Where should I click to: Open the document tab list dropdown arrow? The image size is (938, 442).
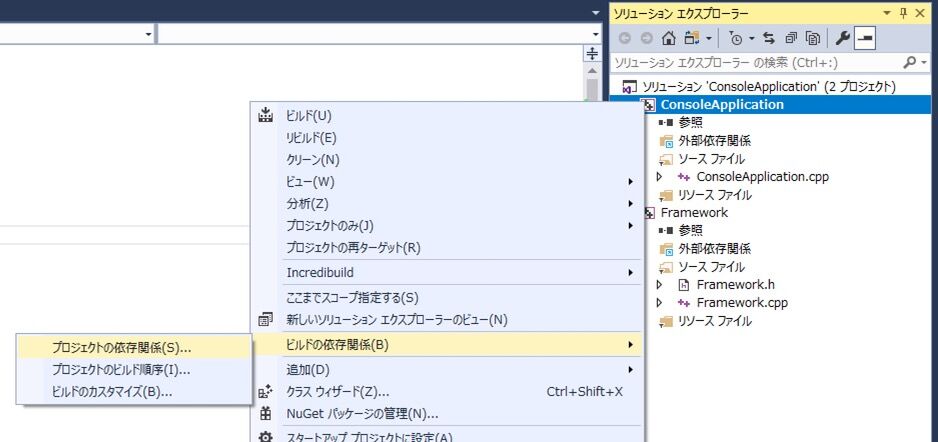[x=595, y=13]
